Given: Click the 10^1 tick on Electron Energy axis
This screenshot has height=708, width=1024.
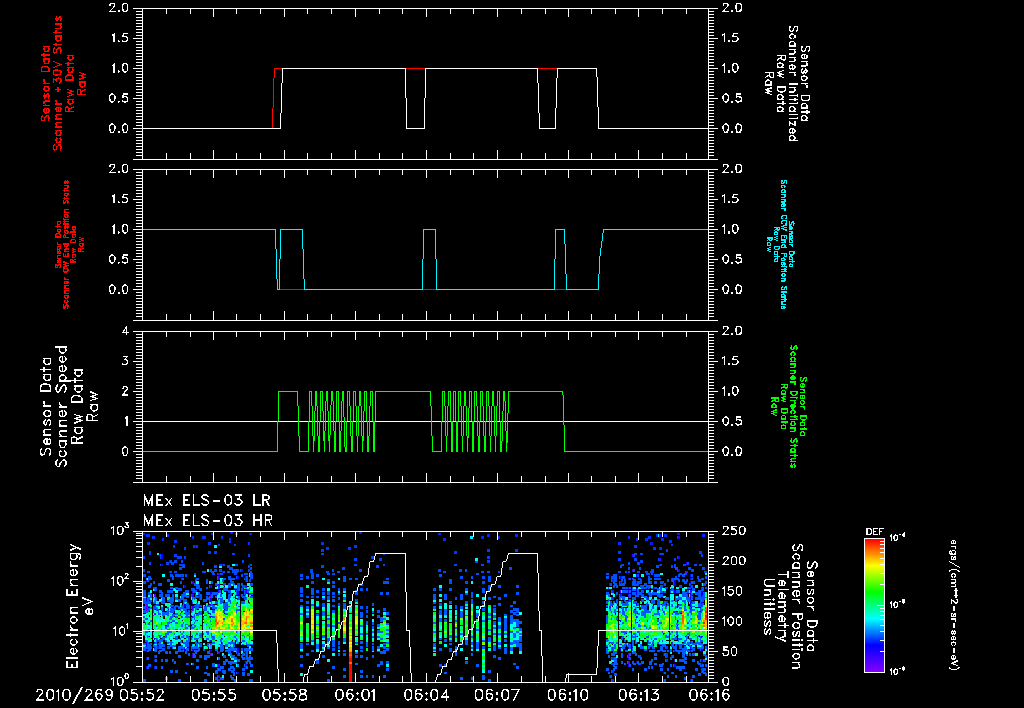Looking at the screenshot, I should point(120,631).
